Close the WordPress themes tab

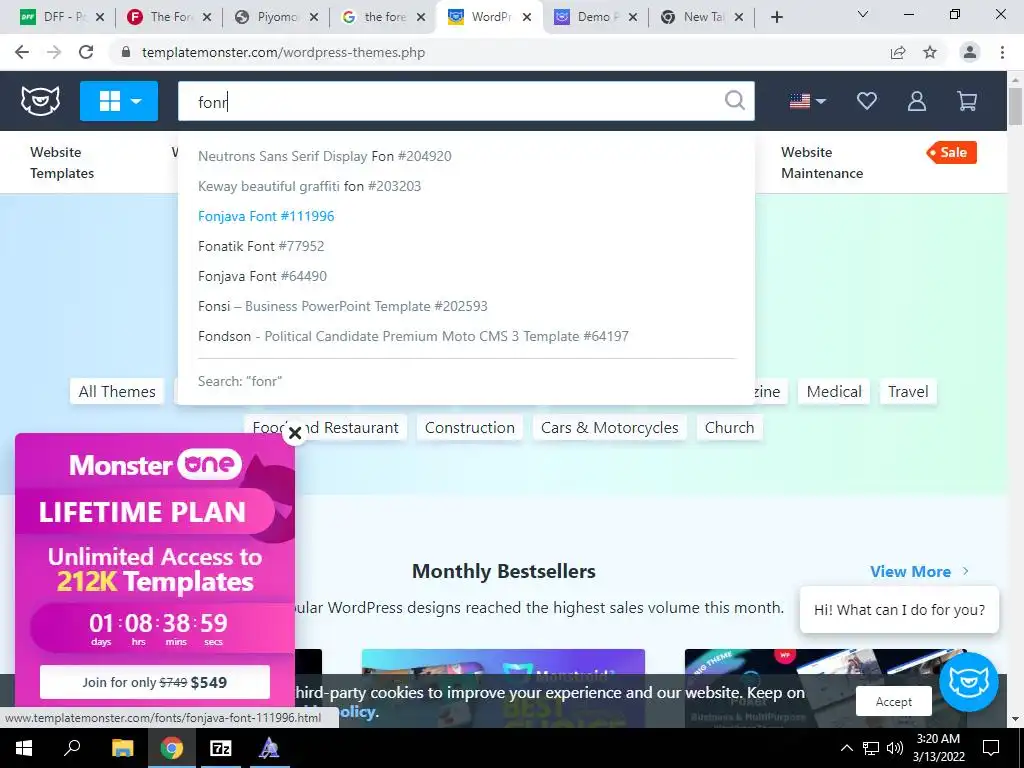526,18
